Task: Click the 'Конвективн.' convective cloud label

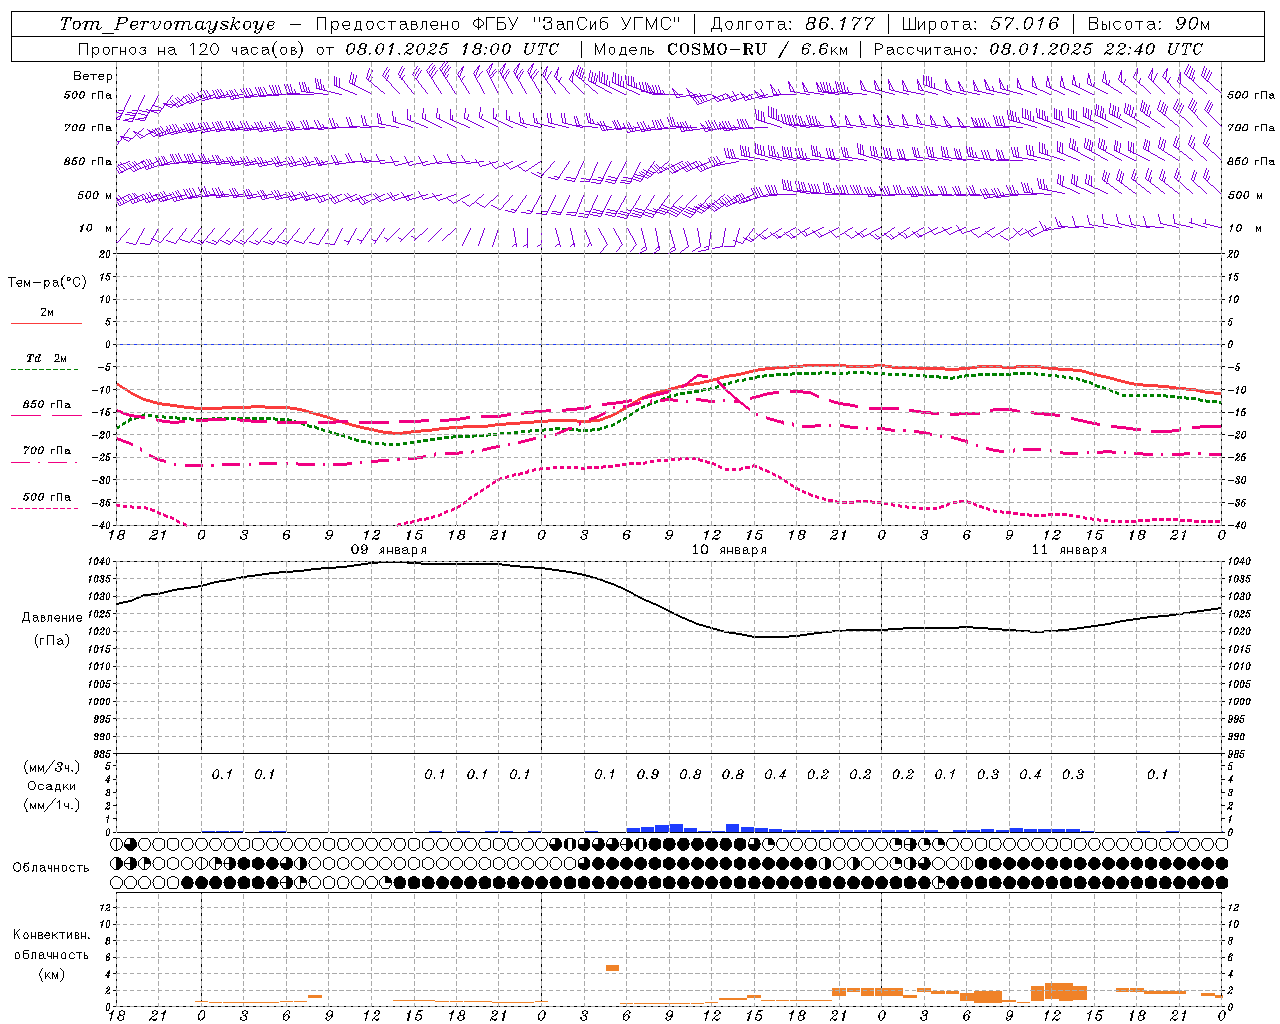Action: [x=51, y=935]
